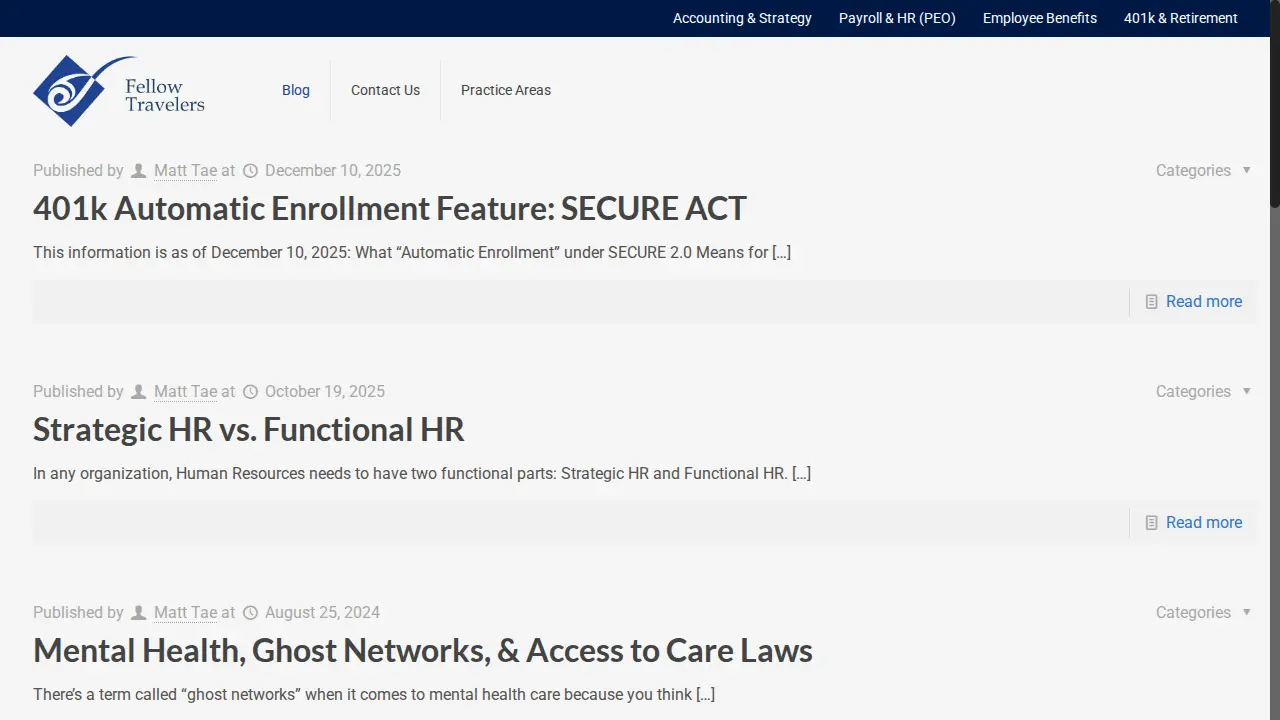Click the author icon beside the August 25 post
This screenshot has height=720, width=1280.
point(139,613)
